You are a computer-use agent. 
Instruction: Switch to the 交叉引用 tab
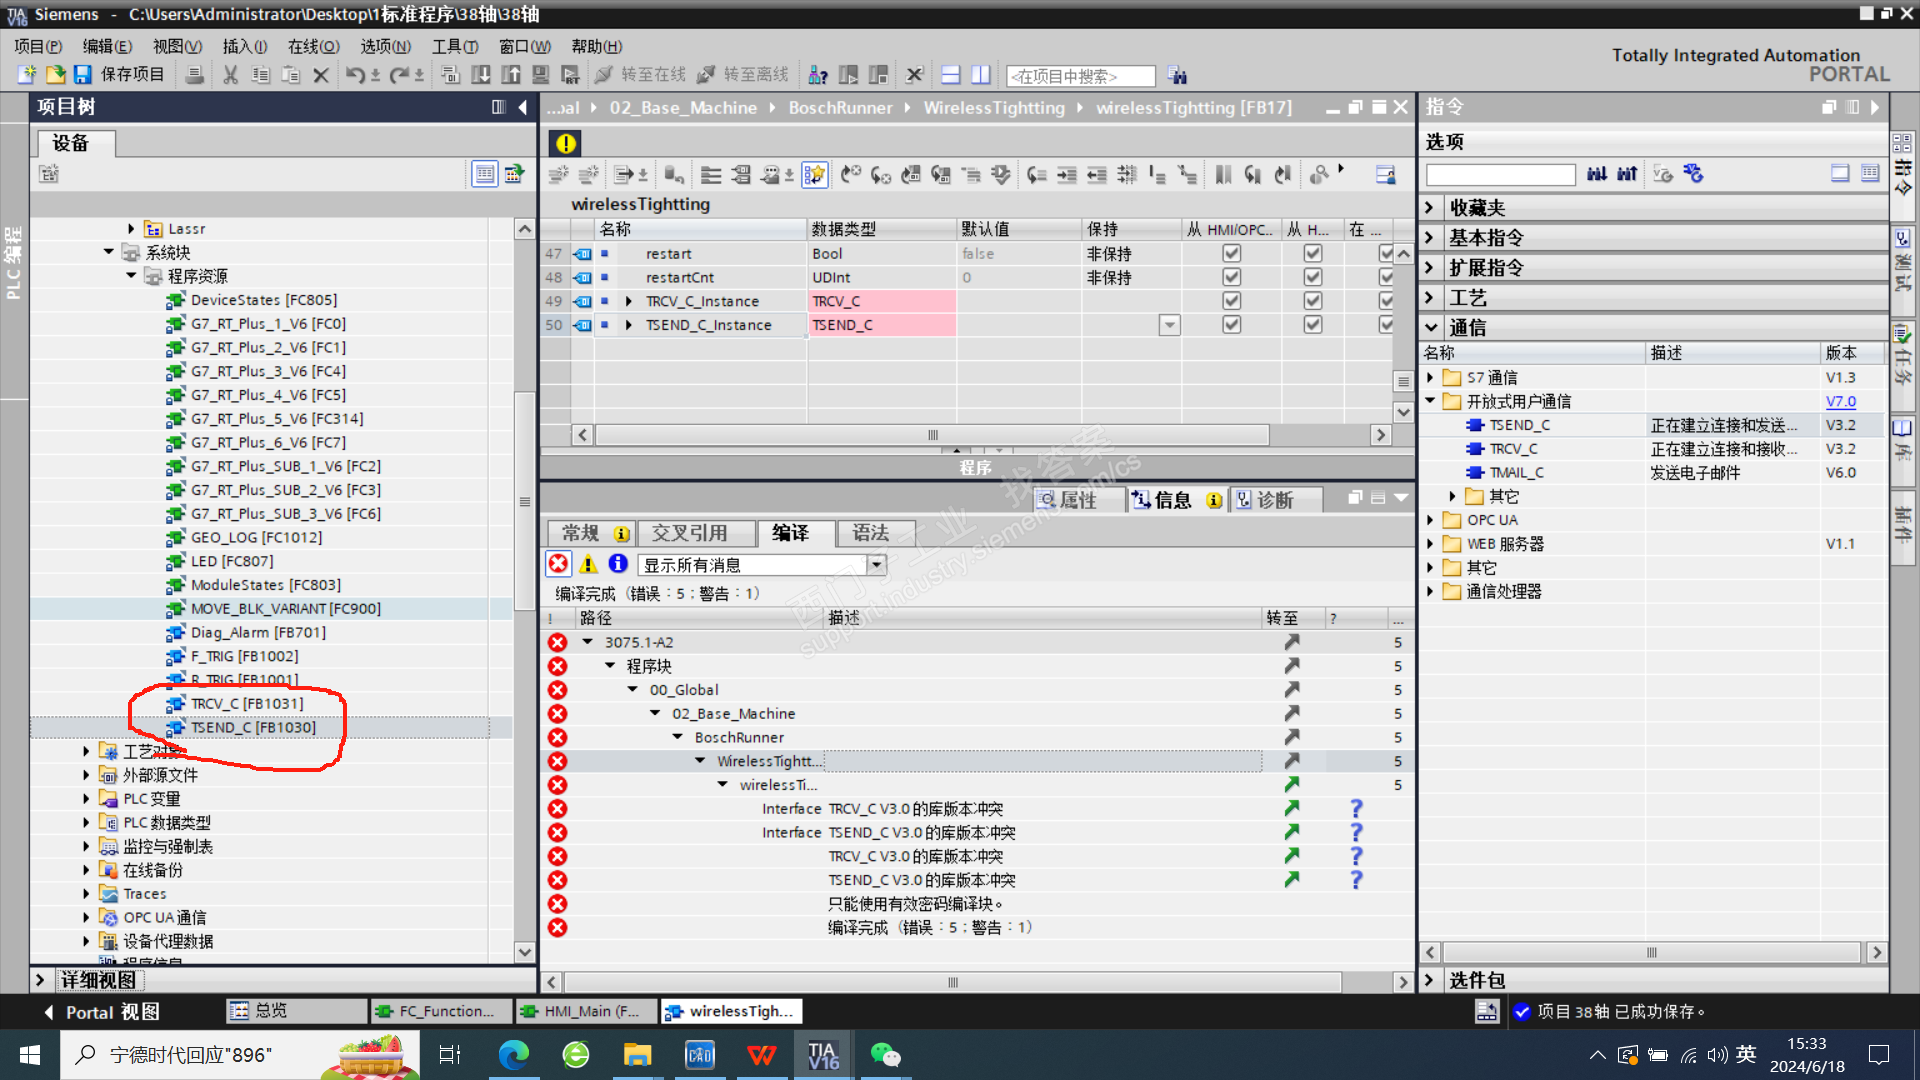click(689, 533)
